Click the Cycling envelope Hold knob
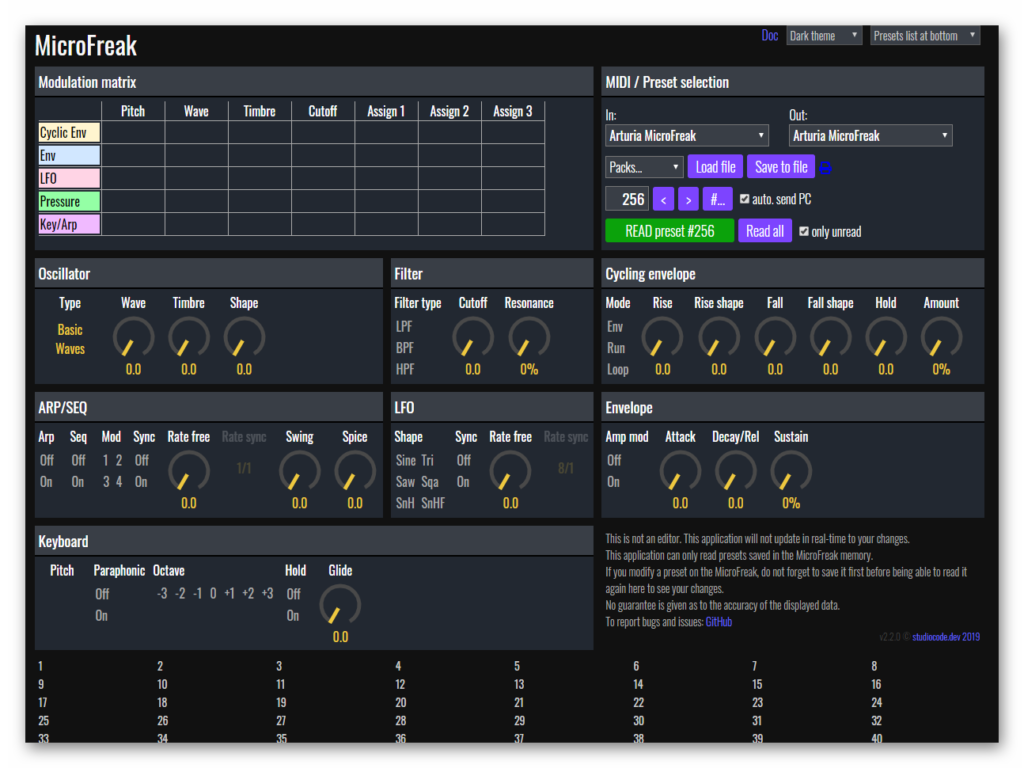1024x768 pixels. click(x=886, y=338)
